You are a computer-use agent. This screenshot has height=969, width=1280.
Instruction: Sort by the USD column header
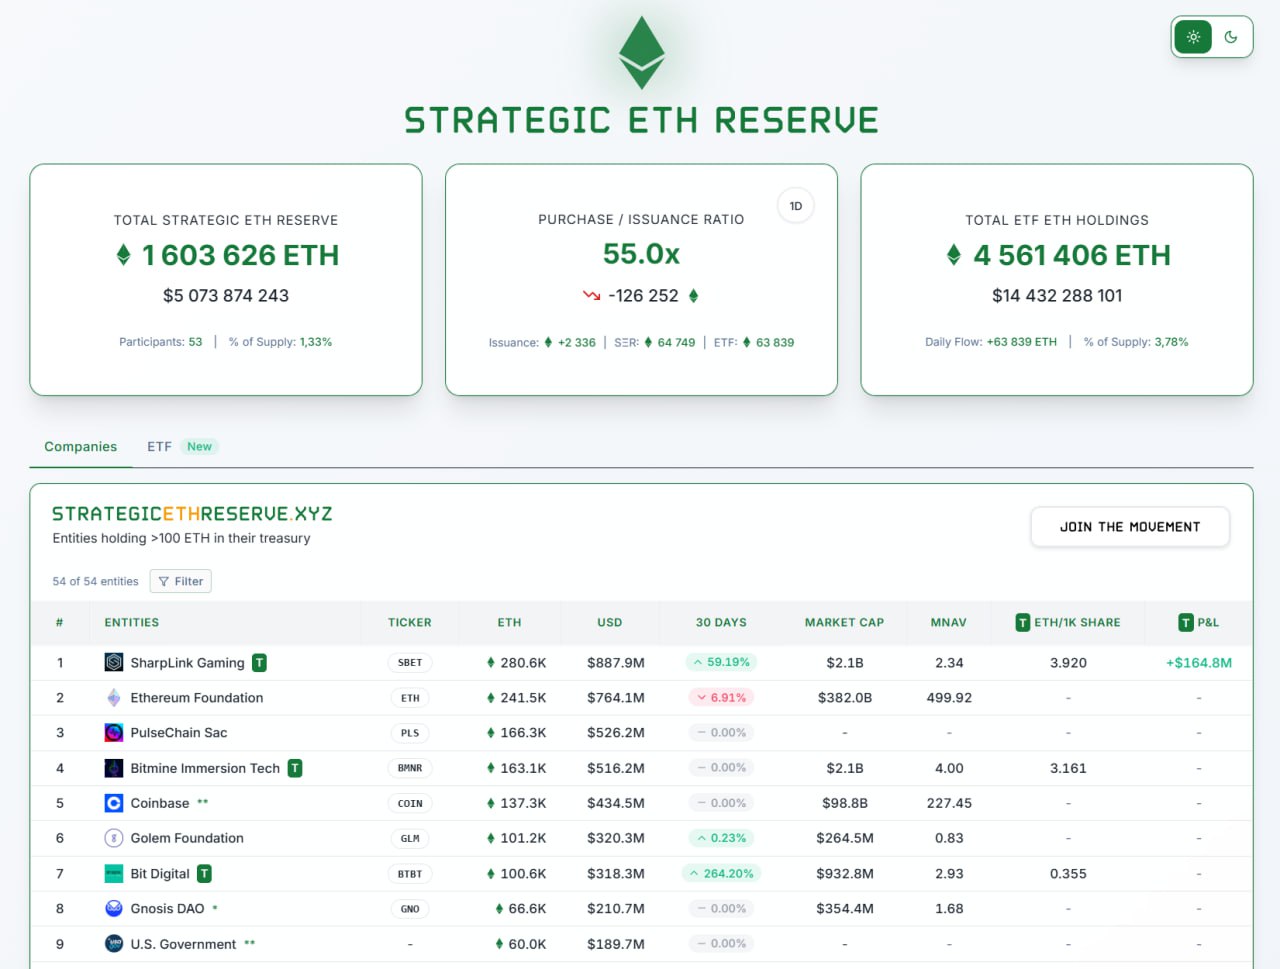pyautogui.click(x=610, y=622)
